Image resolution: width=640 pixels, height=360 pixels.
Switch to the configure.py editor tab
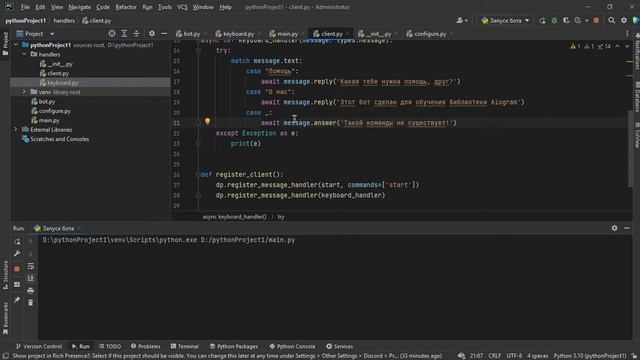click(429, 34)
